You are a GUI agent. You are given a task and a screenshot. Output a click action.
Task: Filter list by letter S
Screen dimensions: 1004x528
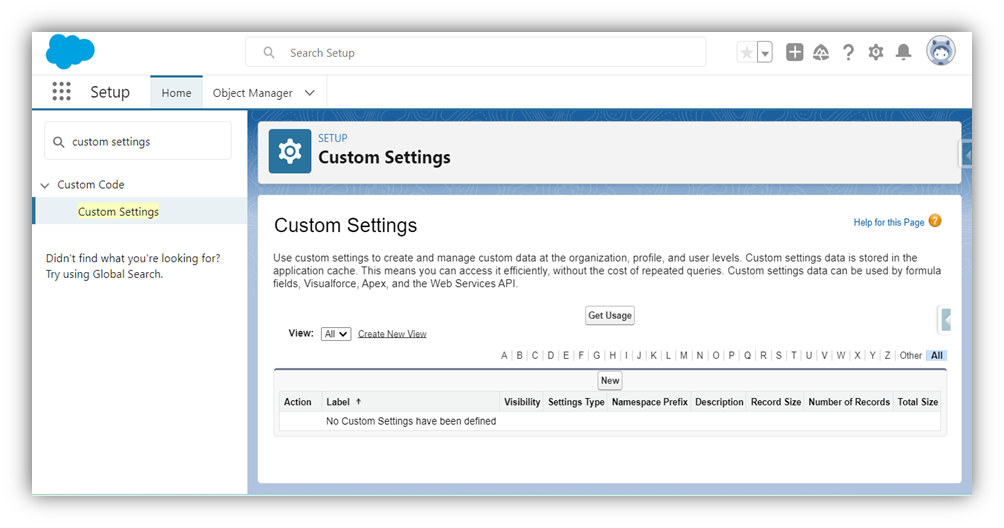point(779,355)
